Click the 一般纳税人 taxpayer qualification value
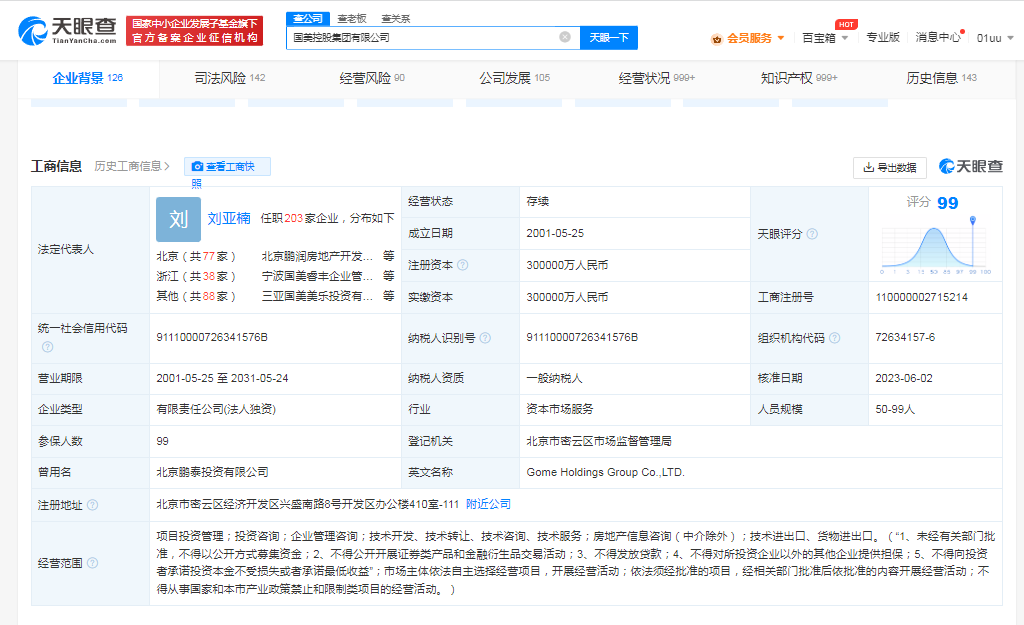 tap(554, 378)
